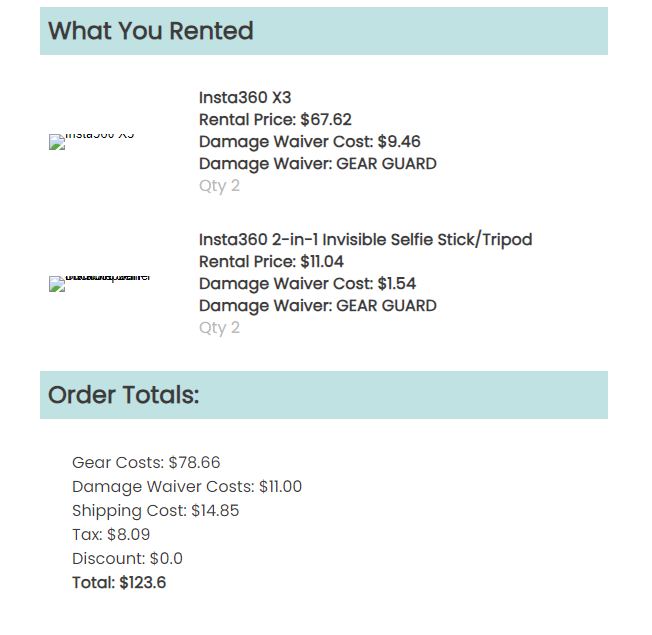Select the Rental Price $11.04 line
This screenshot has height=635, width=652.
[x=271, y=262]
